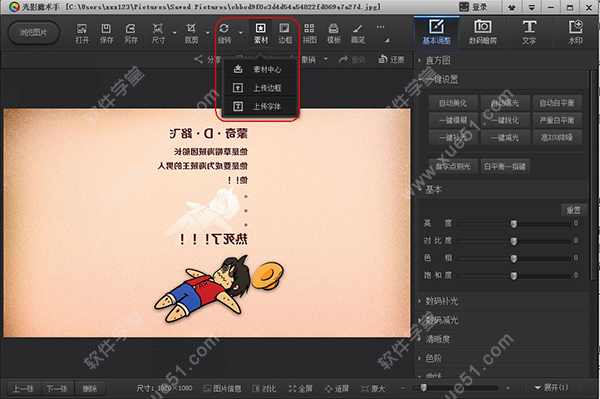600x399 pixels.
Task: Select the 画笔 brush tool
Action: (x=358, y=33)
